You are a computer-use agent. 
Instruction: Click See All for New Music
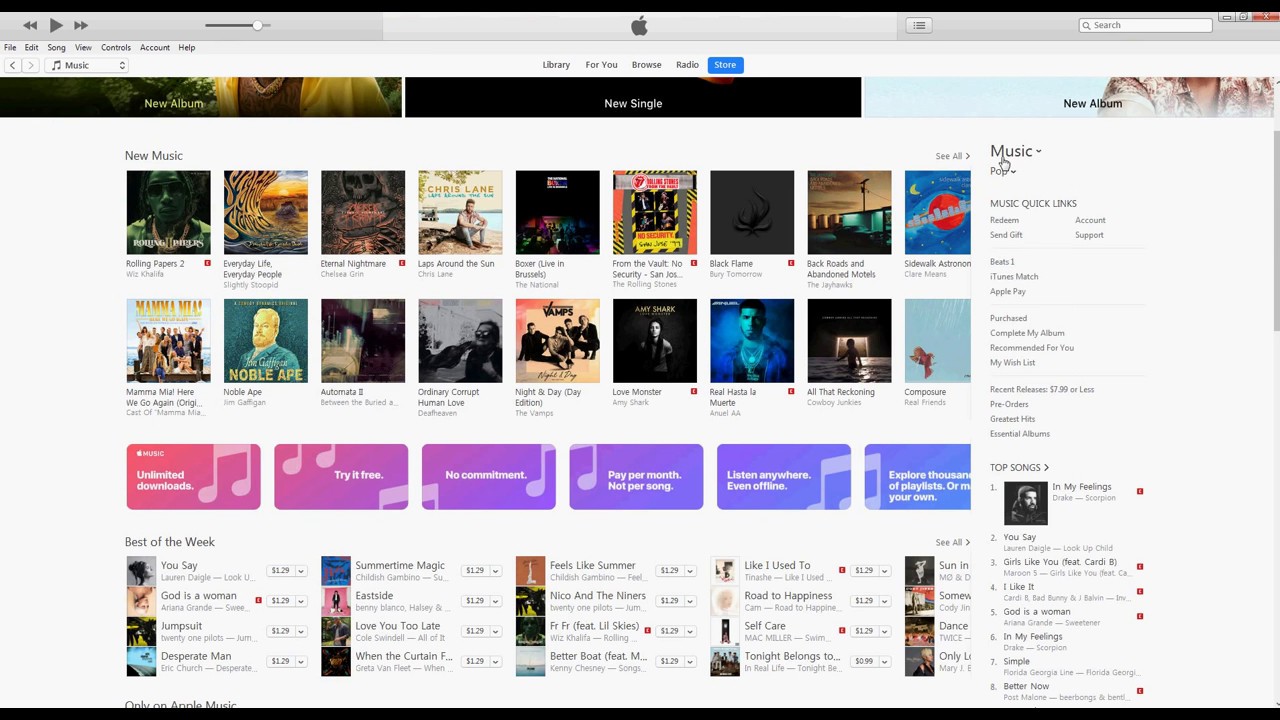coord(952,156)
